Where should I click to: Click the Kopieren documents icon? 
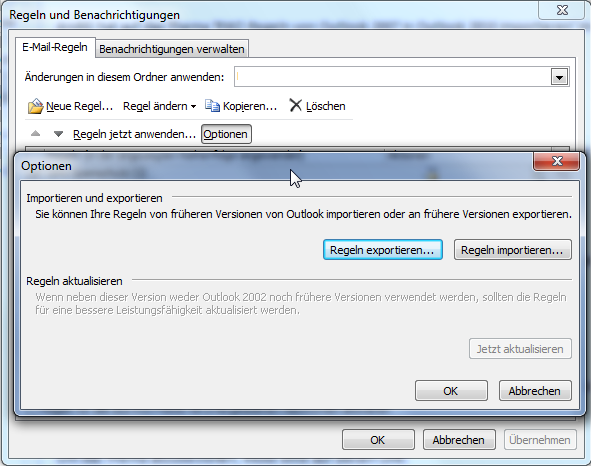pyautogui.click(x=212, y=106)
